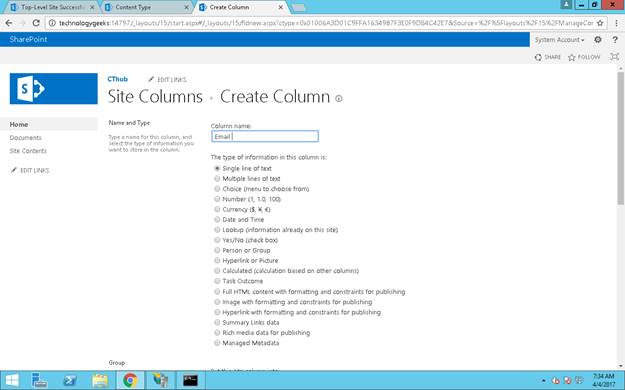Click Chrome user profile icon

click(566, 4)
